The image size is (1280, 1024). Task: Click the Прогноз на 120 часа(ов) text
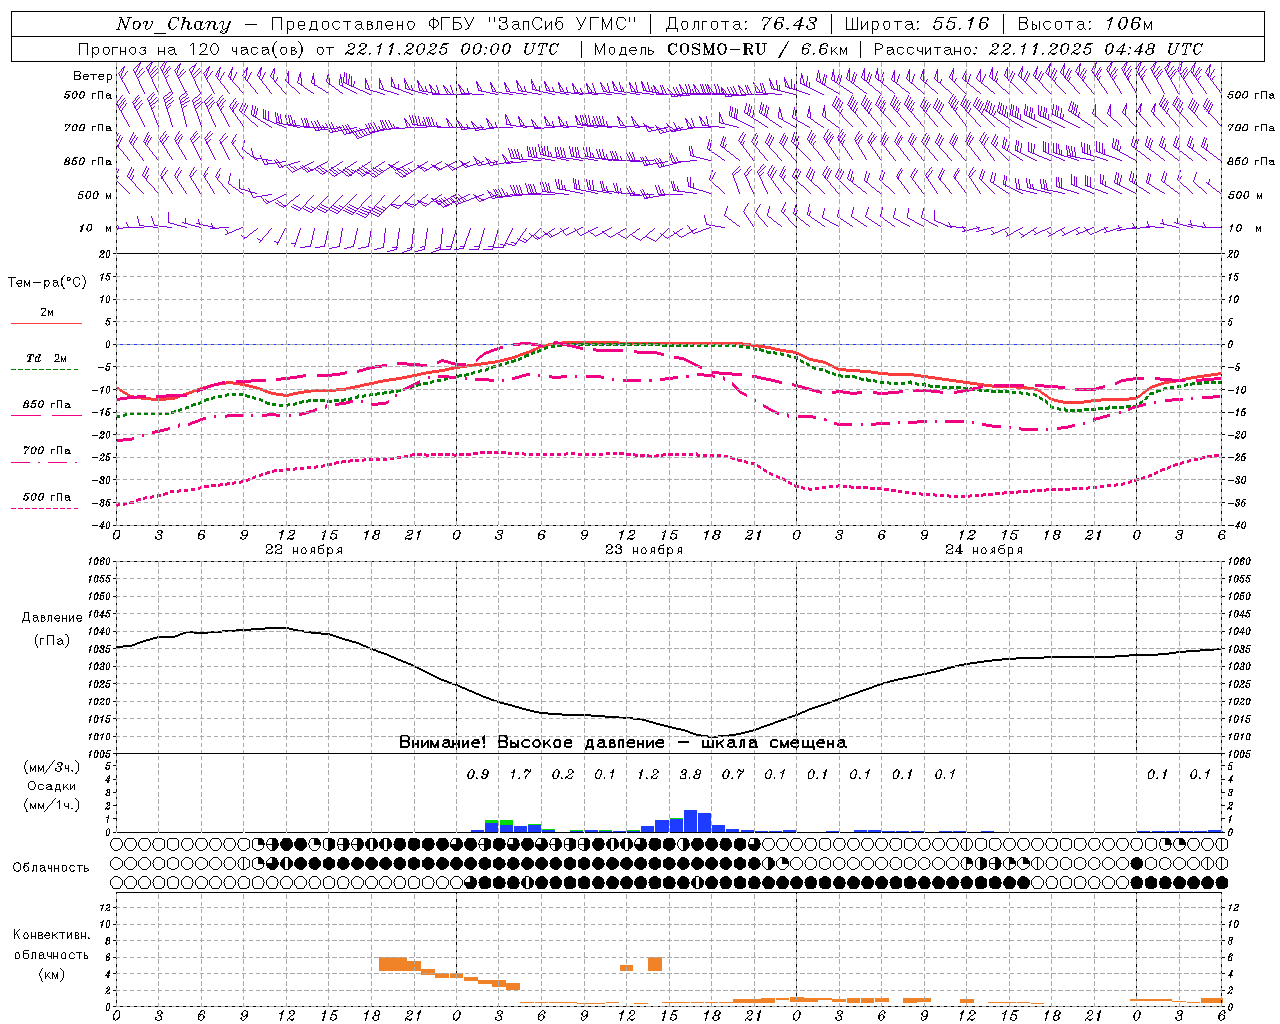tap(192, 49)
